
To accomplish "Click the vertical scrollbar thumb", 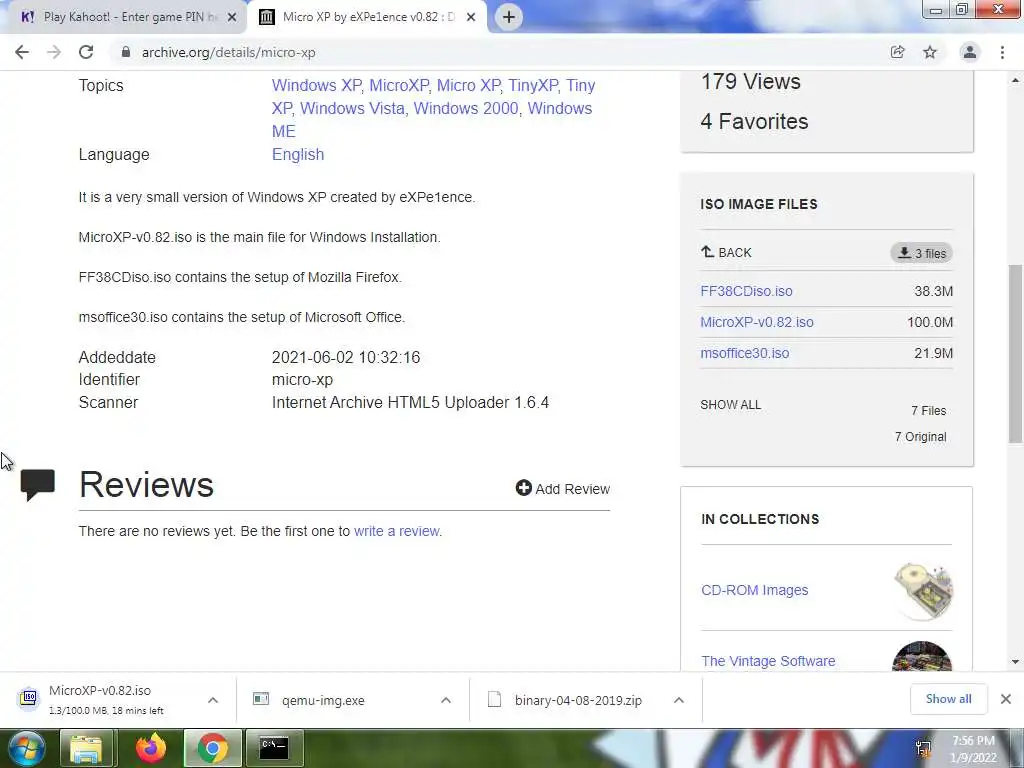I will coord(1016,354).
